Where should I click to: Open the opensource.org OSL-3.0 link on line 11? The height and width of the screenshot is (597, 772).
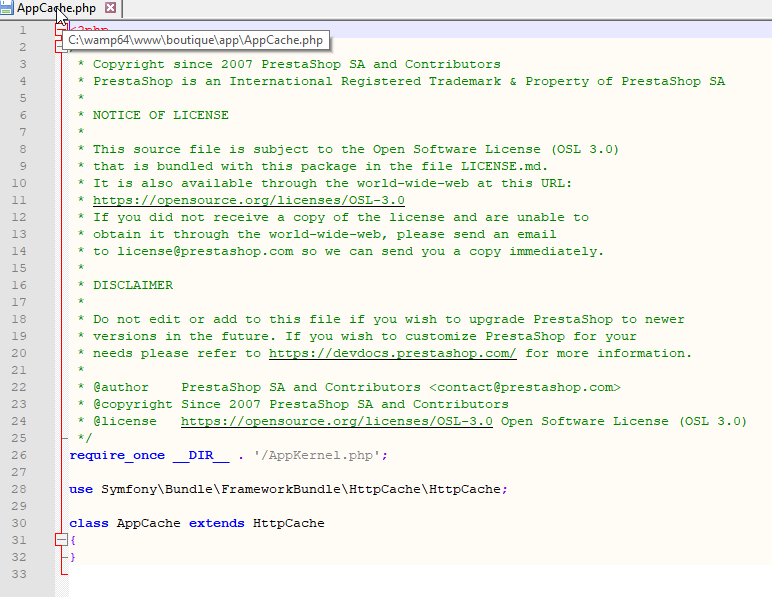click(249, 200)
